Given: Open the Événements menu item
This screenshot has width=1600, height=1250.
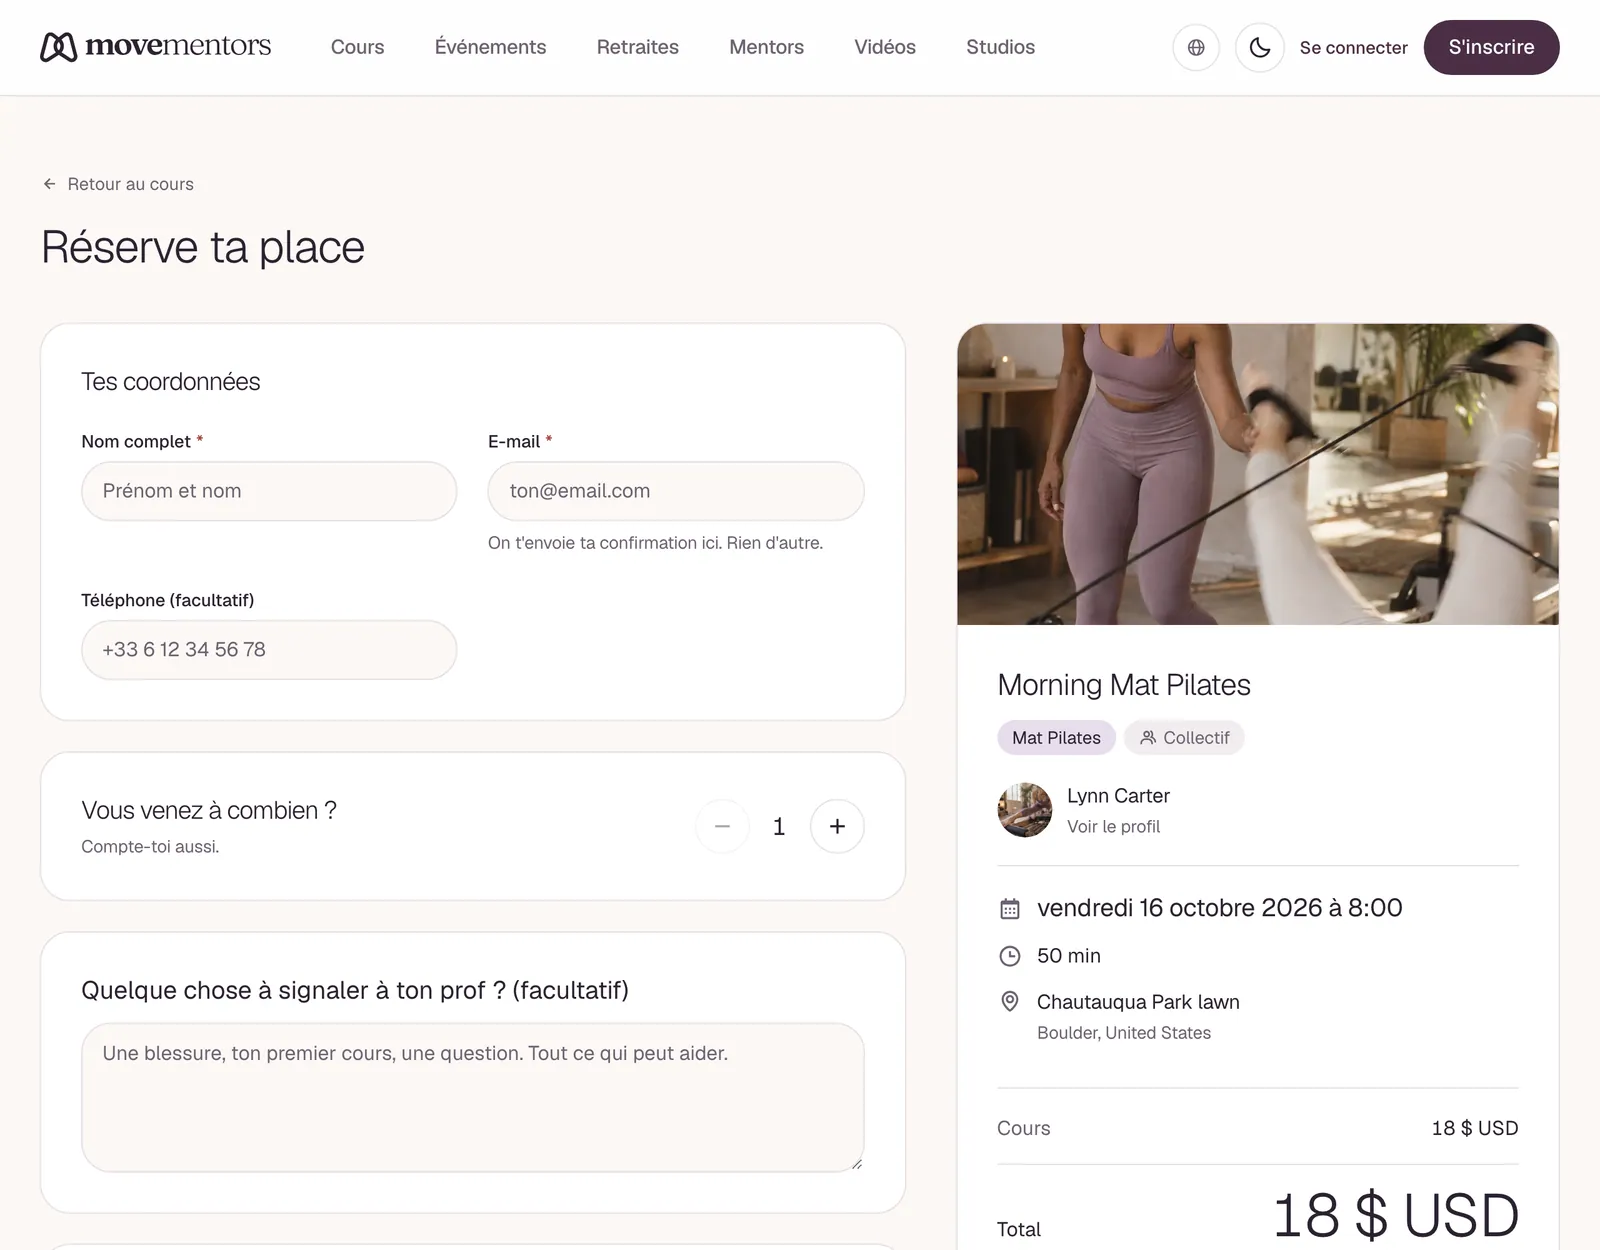Looking at the screenshot, I should point(490,47).
